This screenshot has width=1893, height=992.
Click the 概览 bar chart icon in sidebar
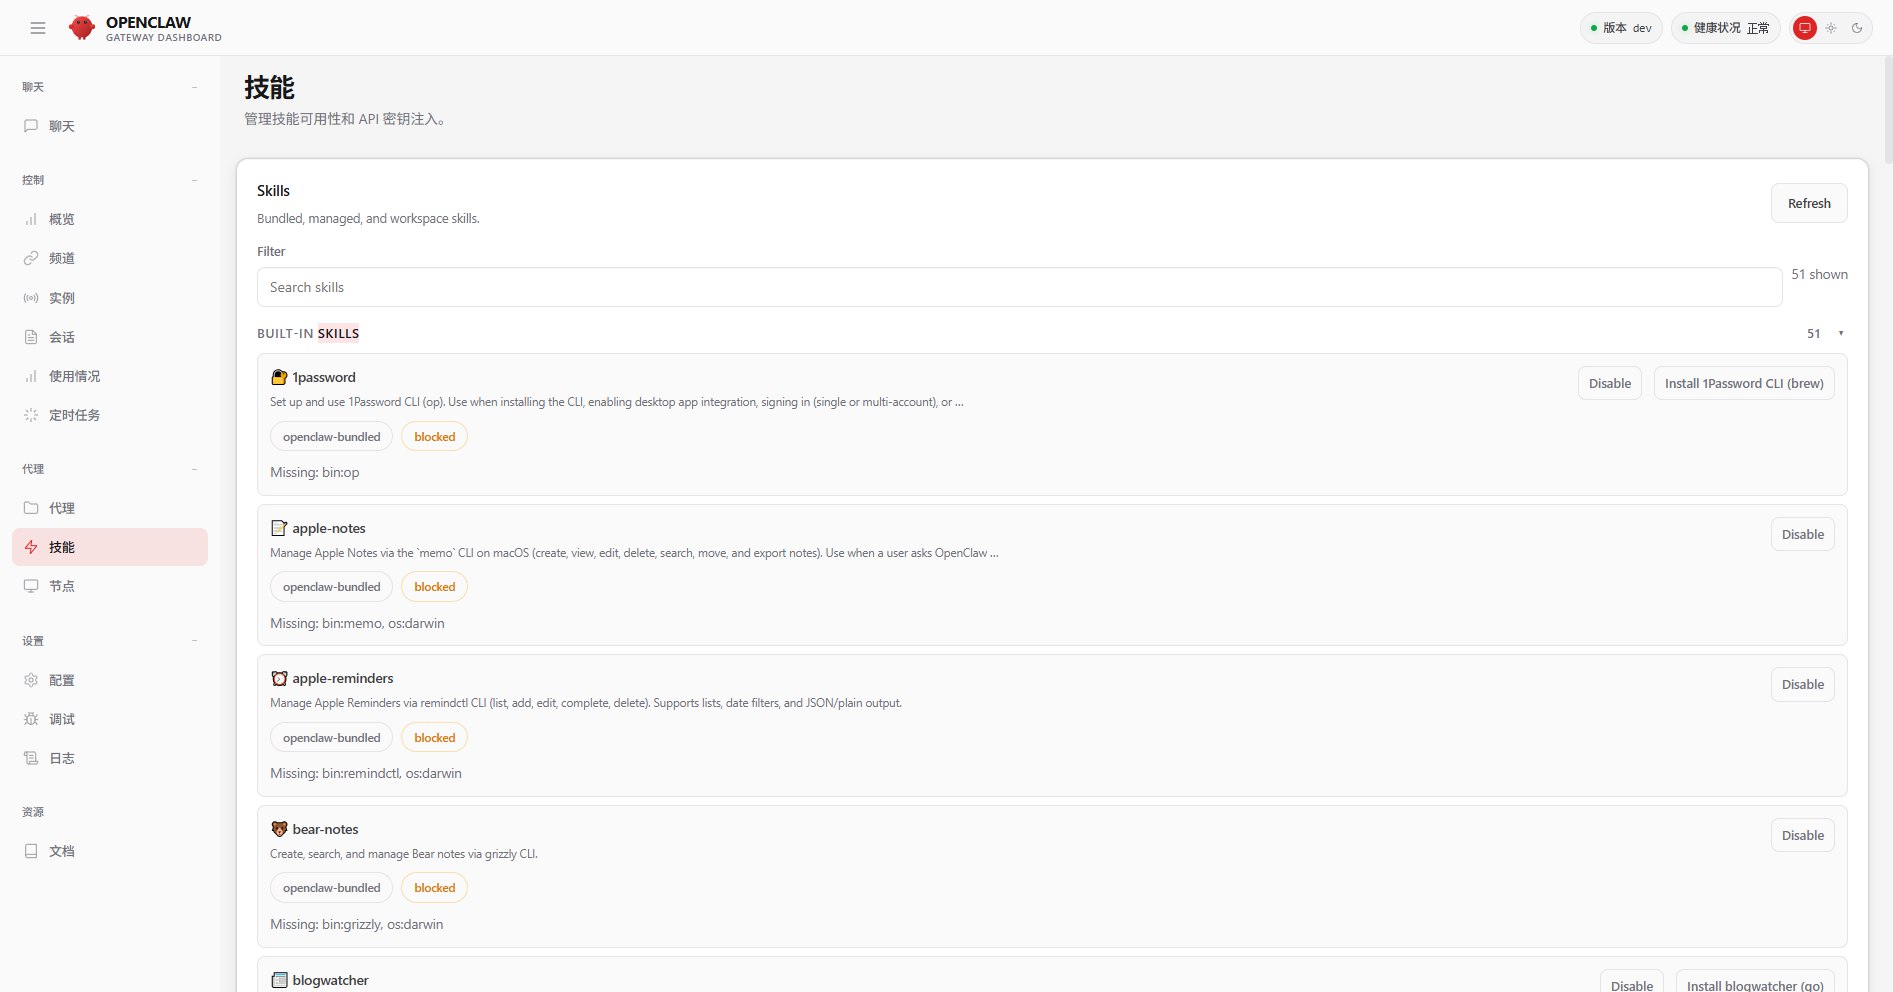[x=31, y=219]
